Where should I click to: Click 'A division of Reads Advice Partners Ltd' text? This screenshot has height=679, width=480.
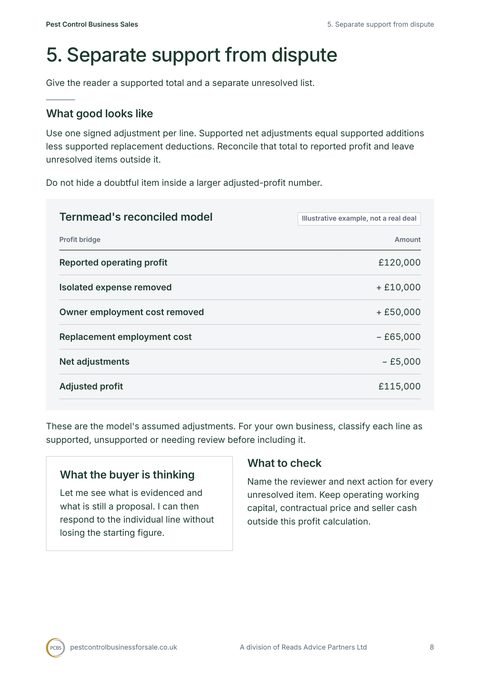click(x=303, y=647)
